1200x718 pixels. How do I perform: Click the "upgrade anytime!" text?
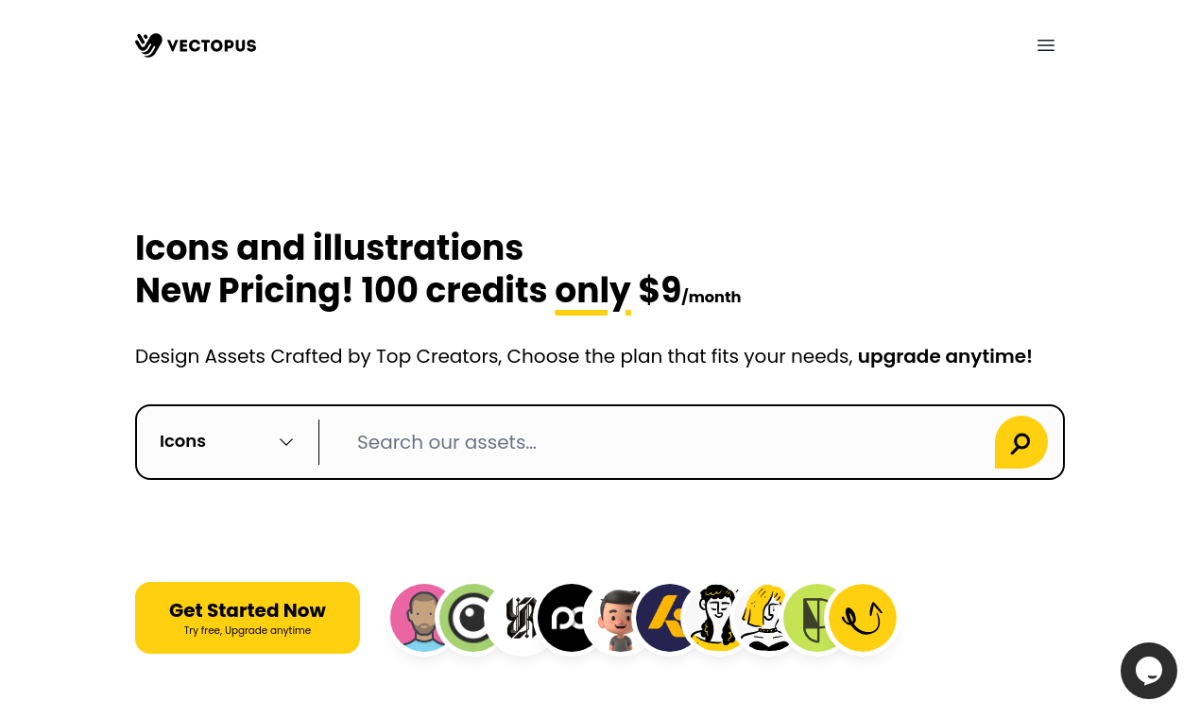tap(945, 356)
